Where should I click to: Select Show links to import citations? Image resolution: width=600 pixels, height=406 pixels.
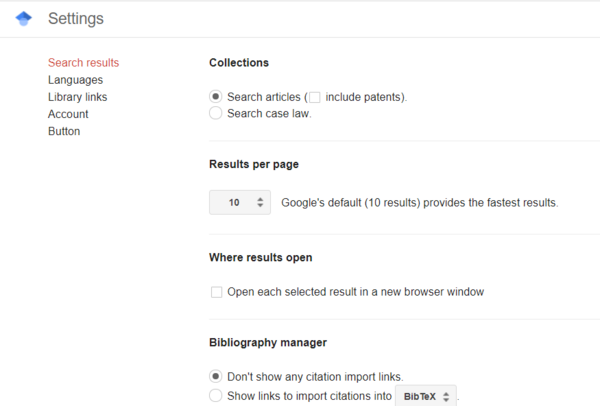[x=215, y=396]
